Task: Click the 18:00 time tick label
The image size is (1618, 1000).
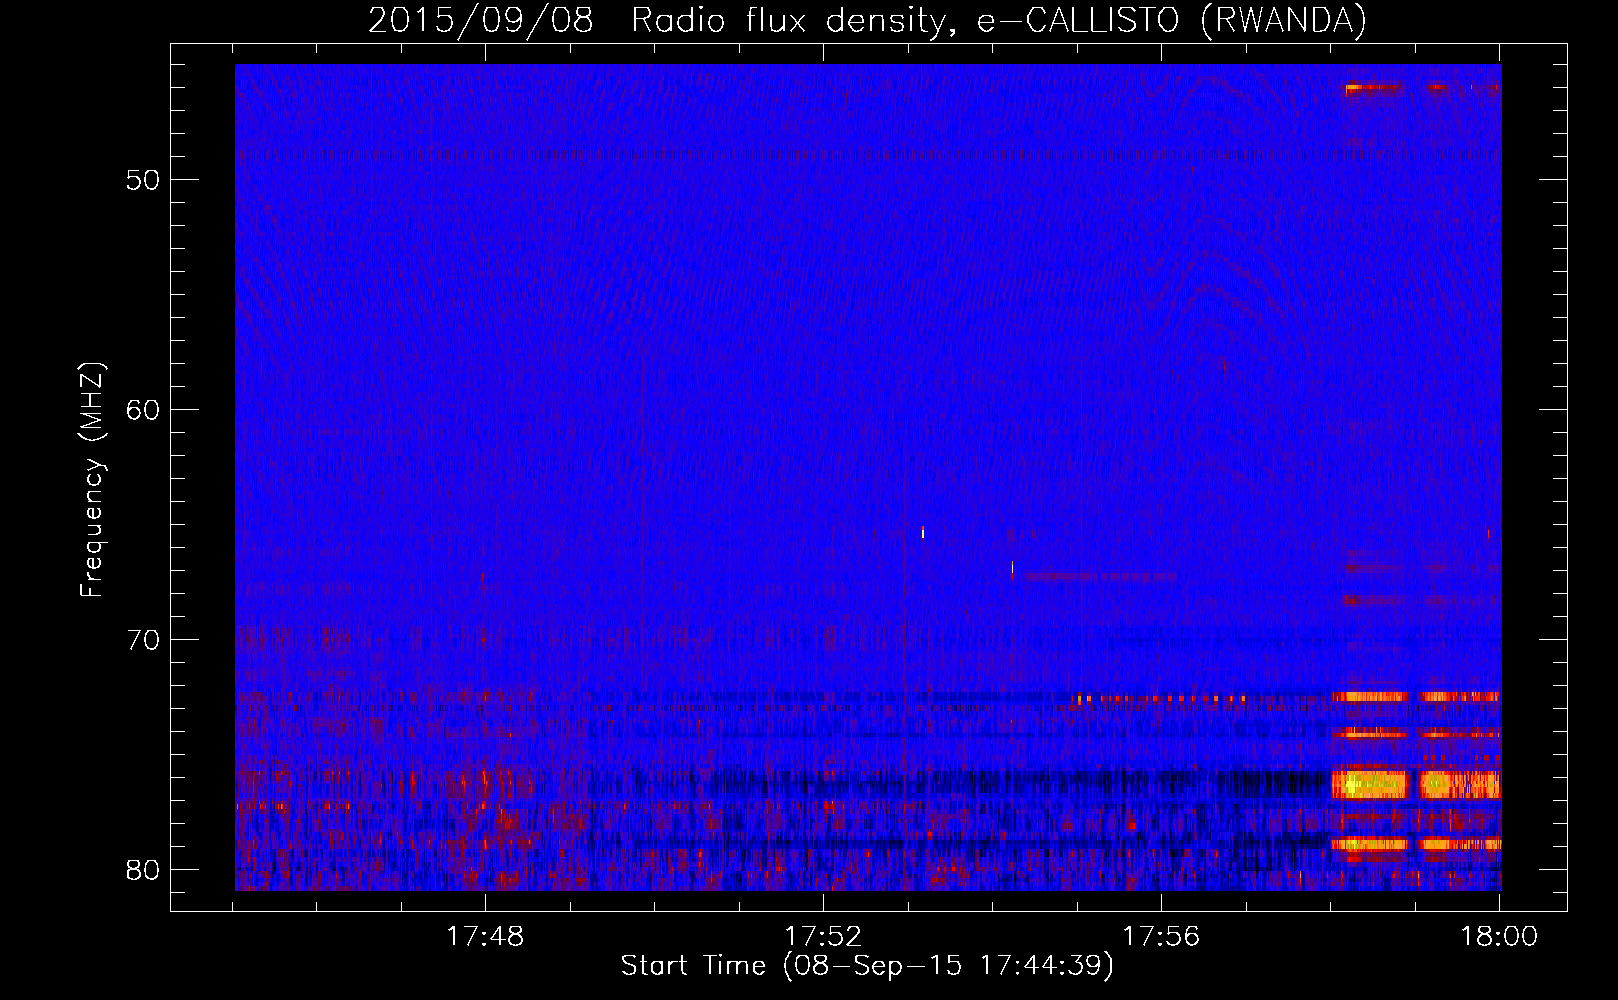Action: pyautogui.click(x=1499, y=937)
